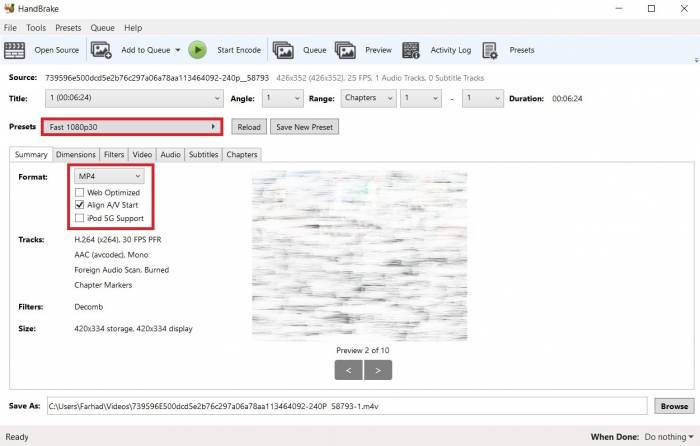Expand the Title dropdown list
Image resolution: width=700 pixels, height=446 pixels.
click(134, 98)
